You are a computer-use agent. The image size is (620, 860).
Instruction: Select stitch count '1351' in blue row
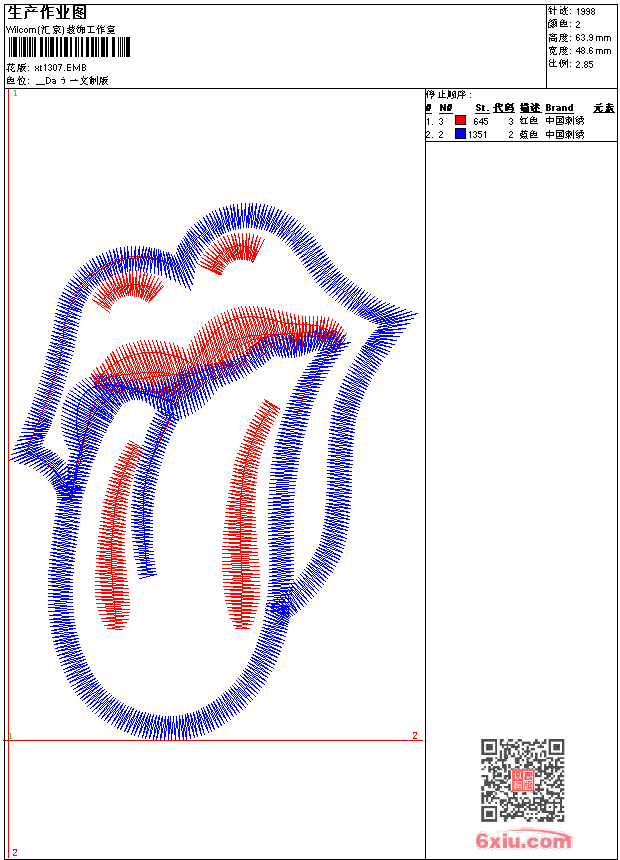pyautogui.click(x=478, y=134)
